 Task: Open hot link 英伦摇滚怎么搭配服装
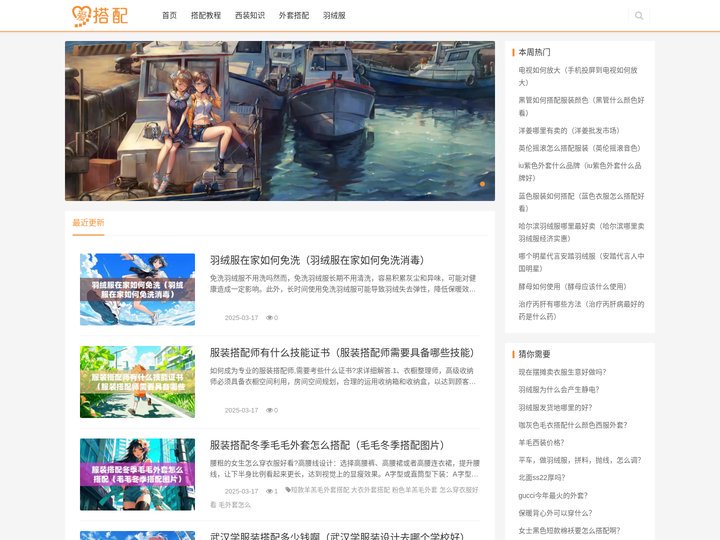coord(579,148)
